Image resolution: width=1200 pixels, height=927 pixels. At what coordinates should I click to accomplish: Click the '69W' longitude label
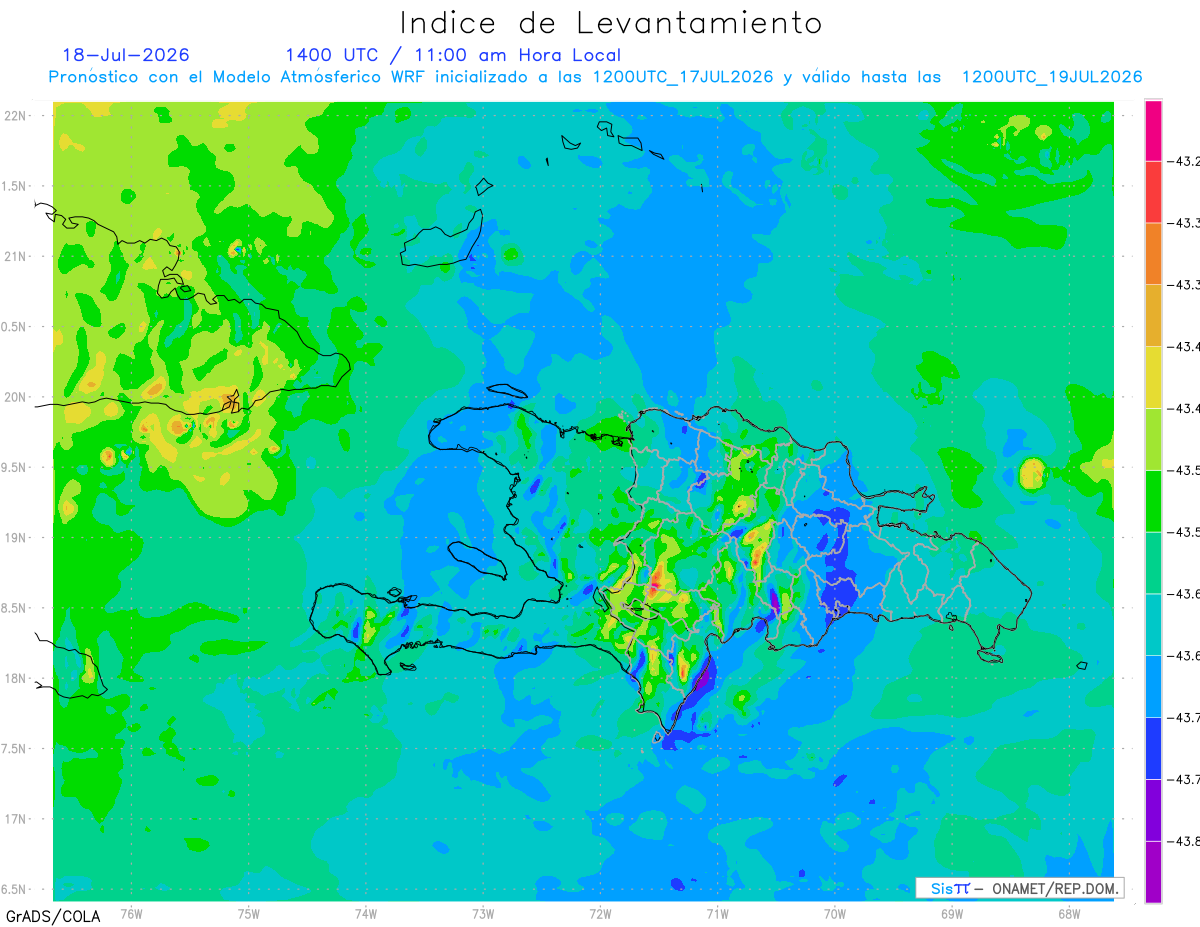tap(952, 914)
